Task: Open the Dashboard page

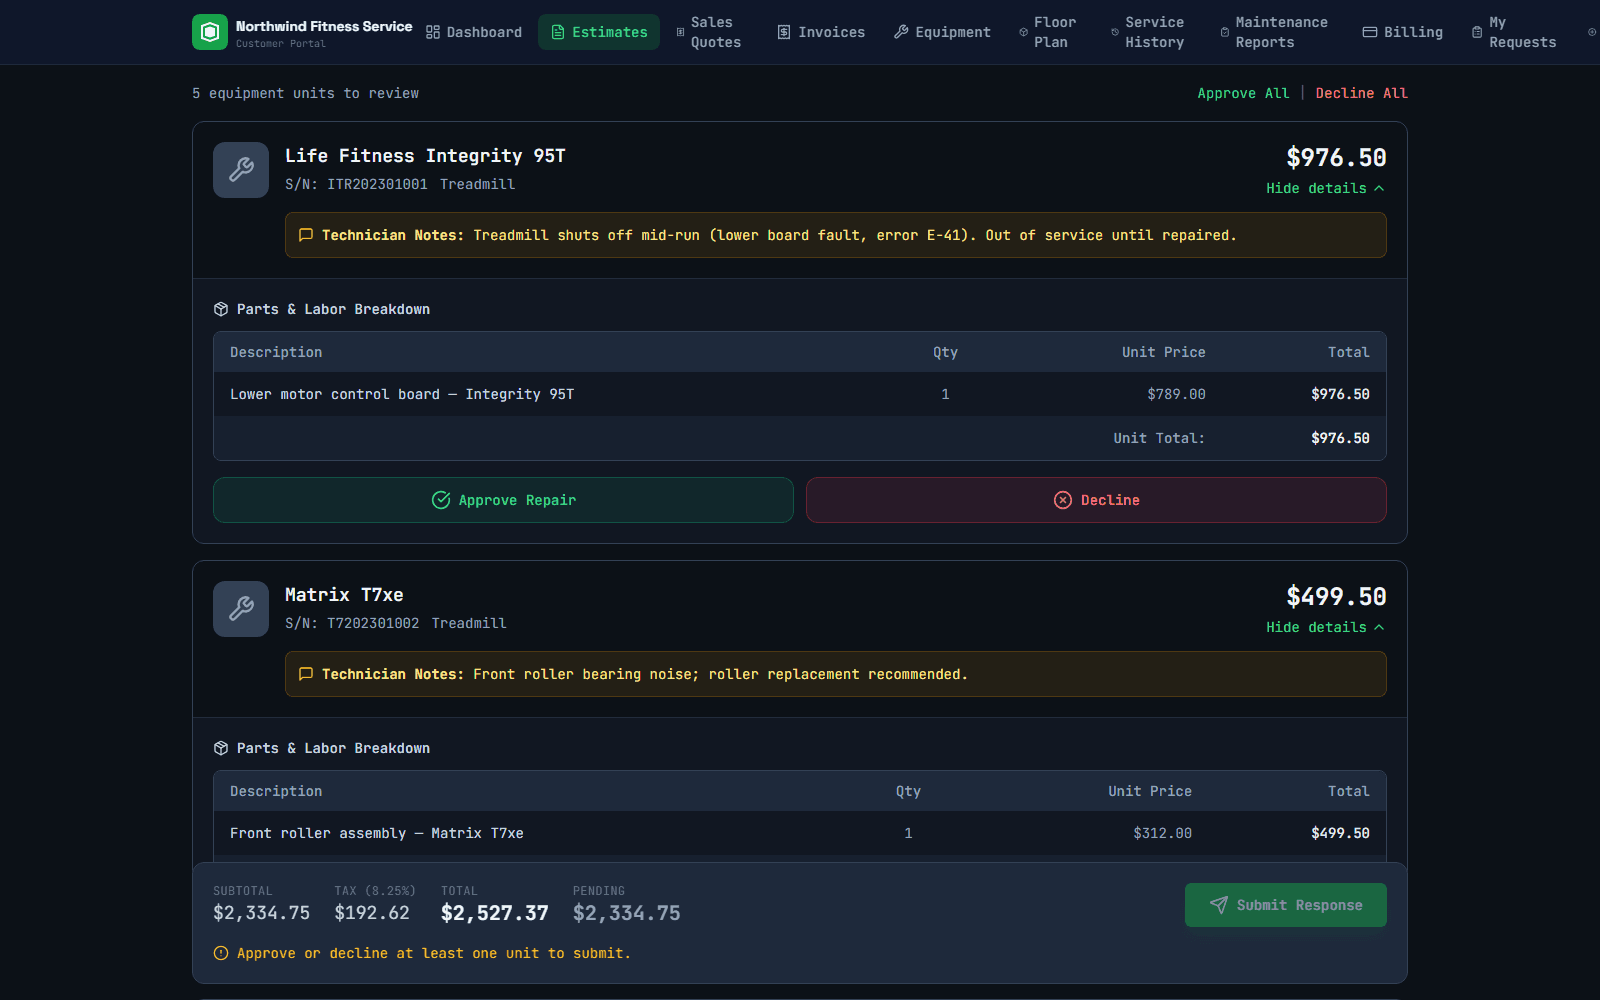Action: point(474,32)
